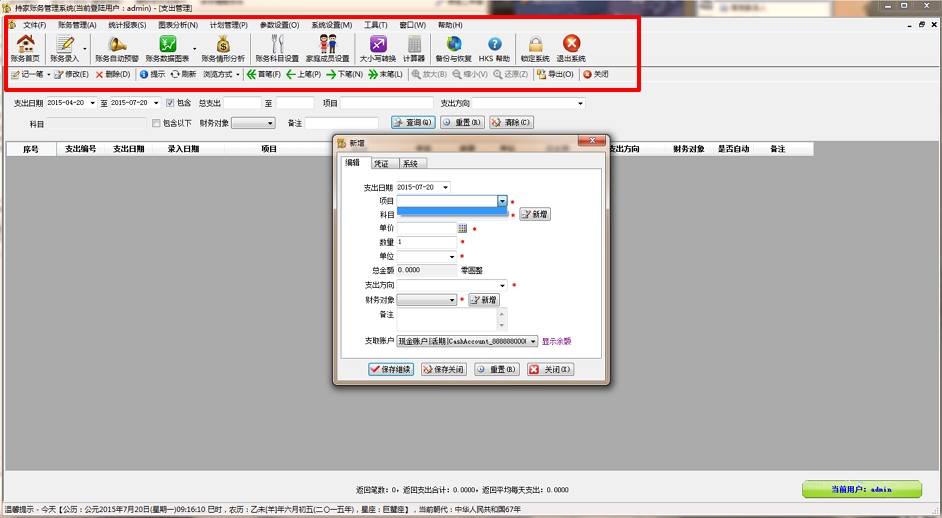Open the 单位 dropdown in the dialog
The height and width of the screenshot is (518, 942).
pyautogui.click(x=452, y=257)
